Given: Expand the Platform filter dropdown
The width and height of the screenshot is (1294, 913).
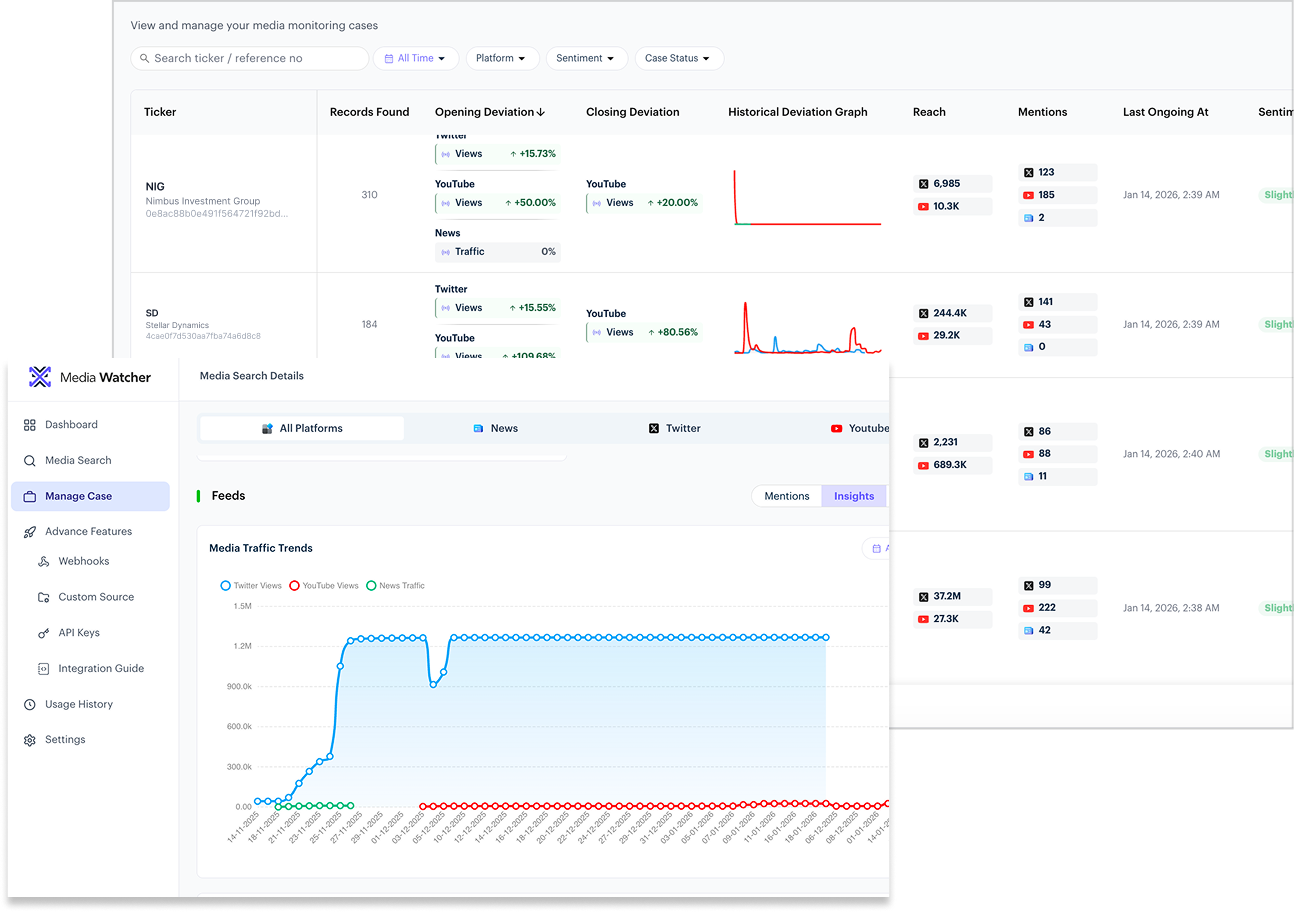Looking at the screenshot, I should 502,59.
